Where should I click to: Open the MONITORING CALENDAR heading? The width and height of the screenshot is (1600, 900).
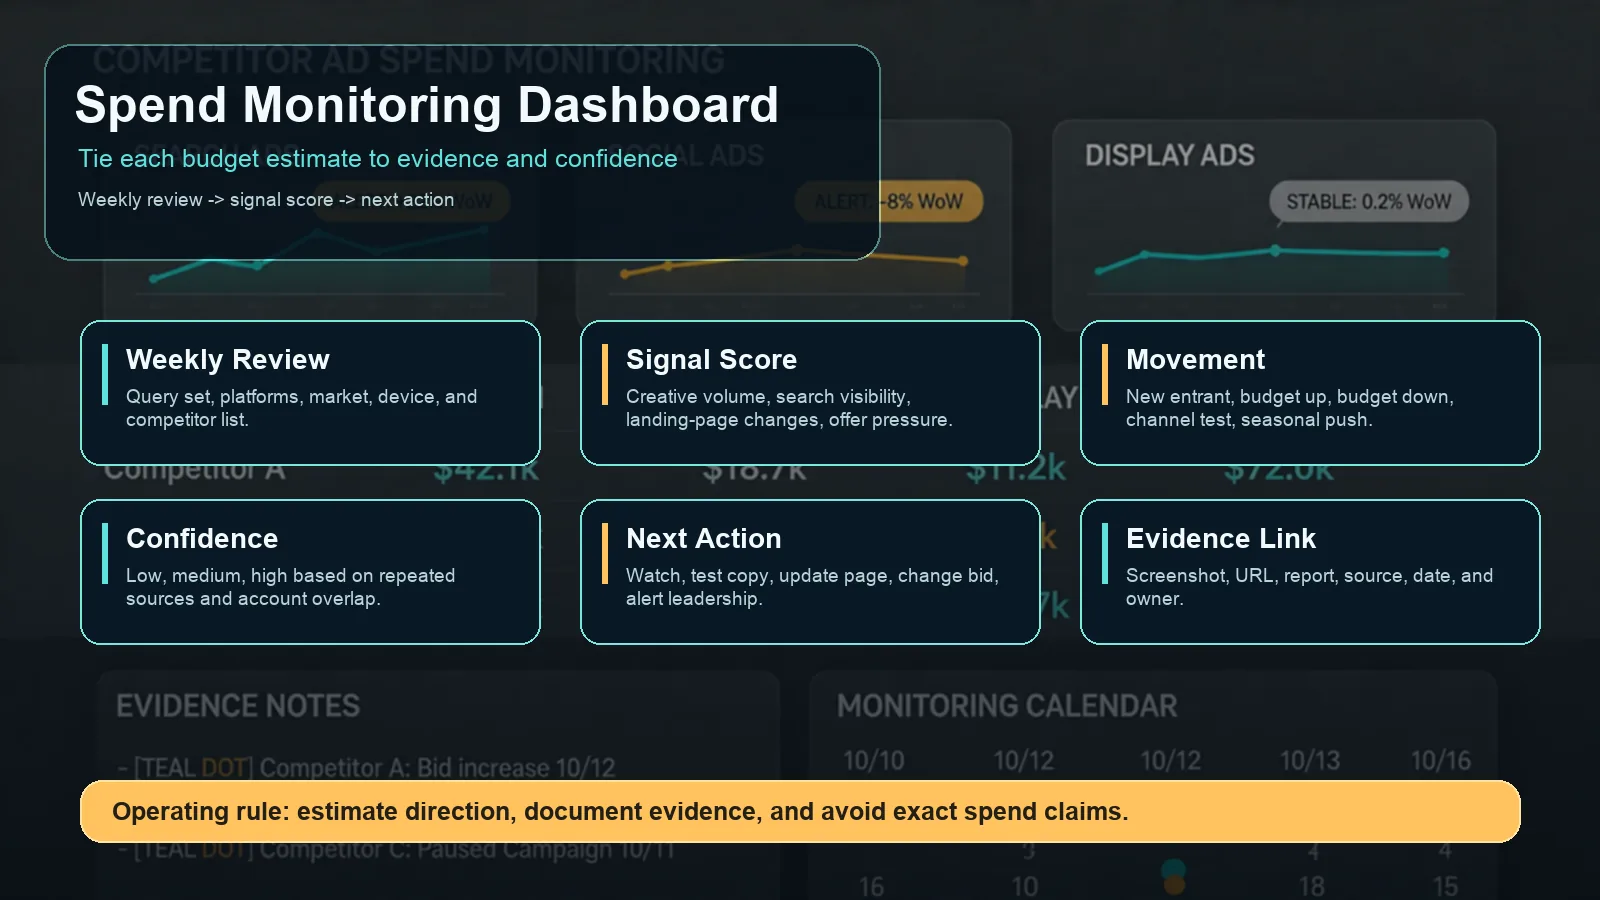tap(1007, 706)
